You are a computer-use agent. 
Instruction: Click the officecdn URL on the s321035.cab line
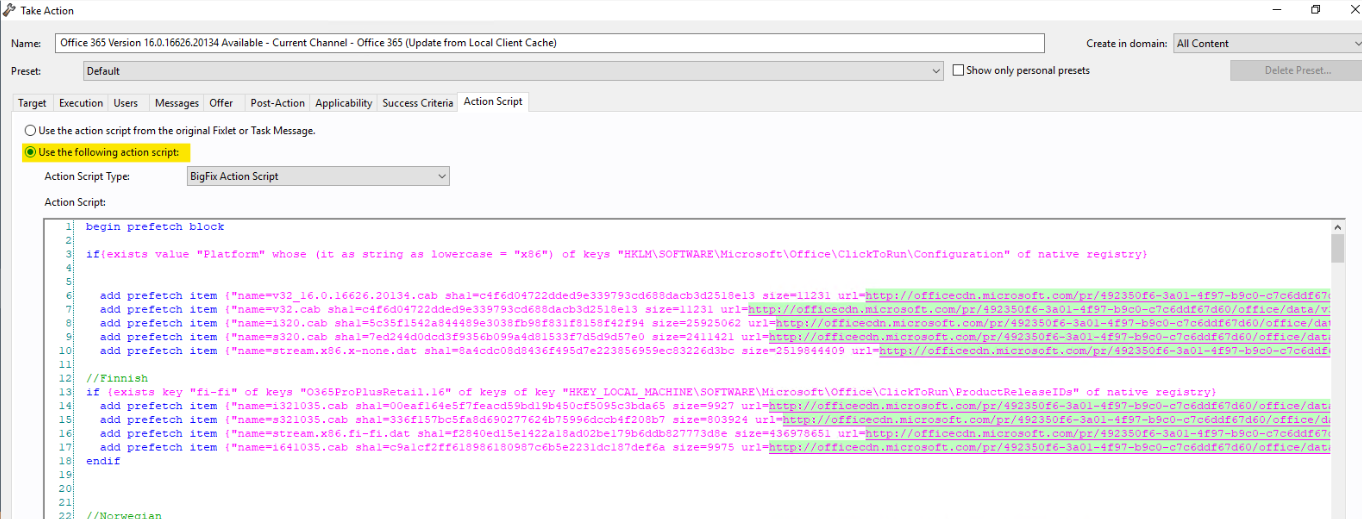(x=1056, y=420)
